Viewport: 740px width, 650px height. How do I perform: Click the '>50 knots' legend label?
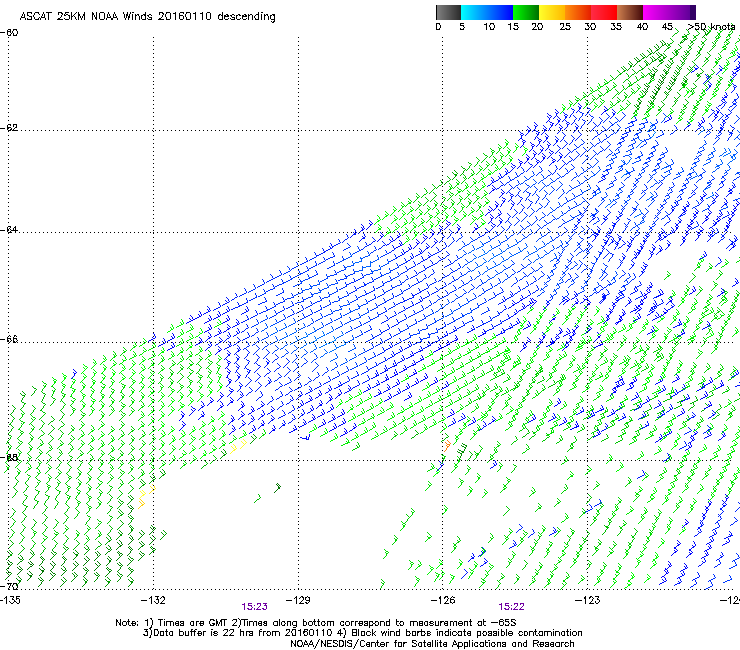click(711, 27)
